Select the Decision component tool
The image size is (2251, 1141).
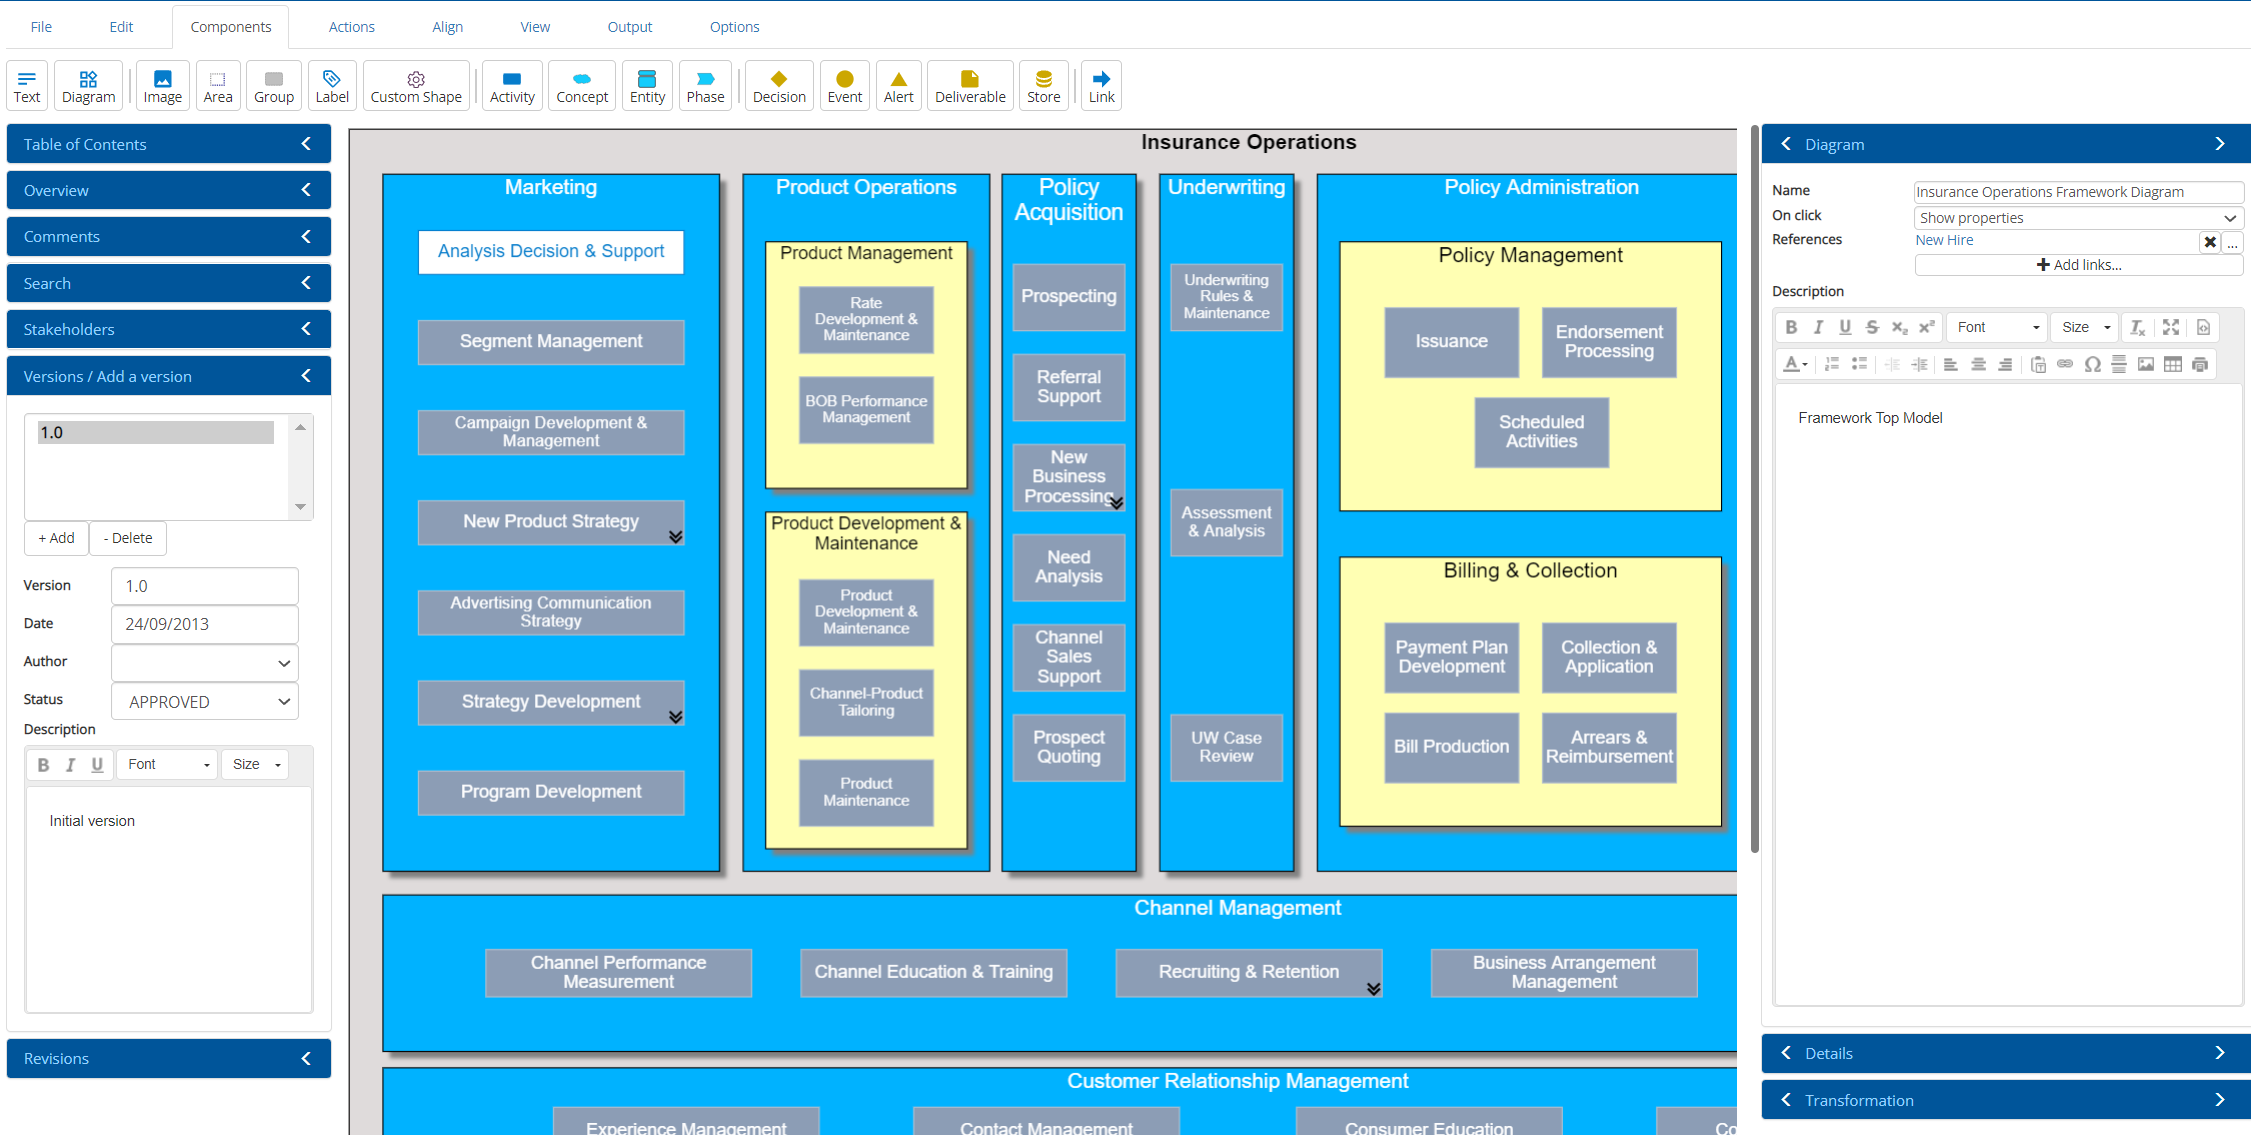tap(778, 86)
